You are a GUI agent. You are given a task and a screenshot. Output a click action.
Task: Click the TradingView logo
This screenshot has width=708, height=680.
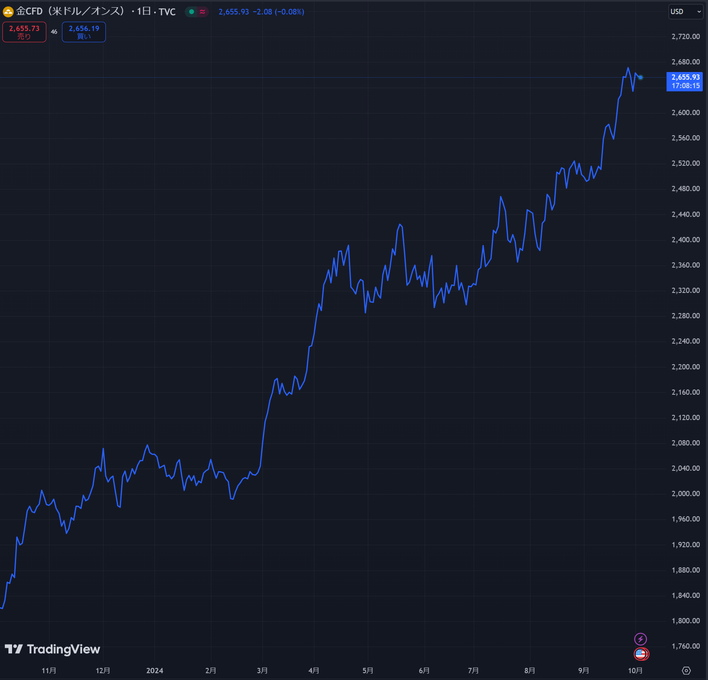pyautogui.click(x=43, y=649)
